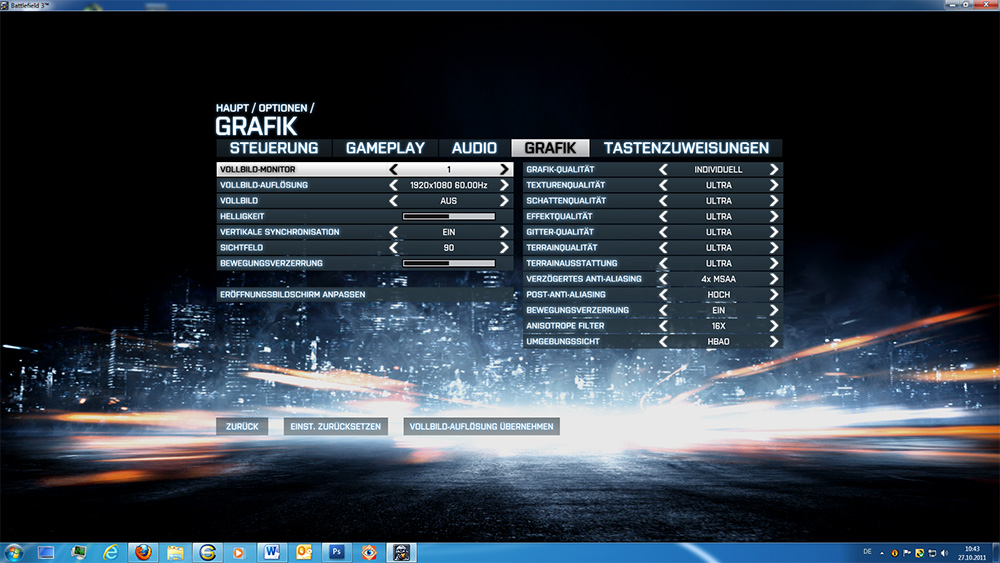
Task: Open the Tastenzuweisungen tab
Action: pos(686,148)
